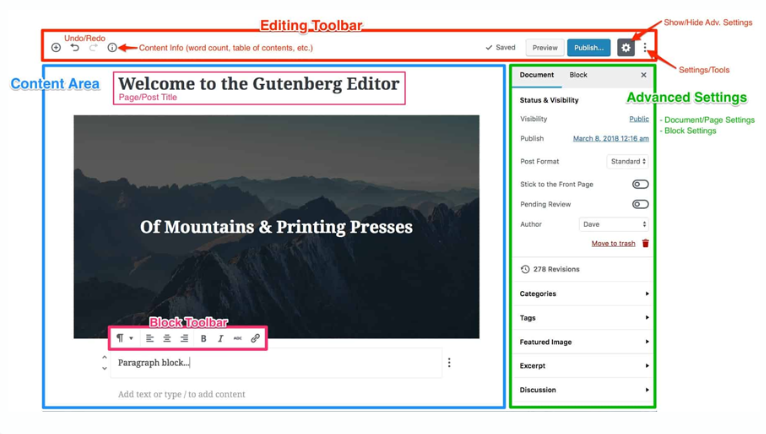This screenshot has width=766, height=434.
Task: Expand the Featured Image section
Action: click(x=584, y=342)
